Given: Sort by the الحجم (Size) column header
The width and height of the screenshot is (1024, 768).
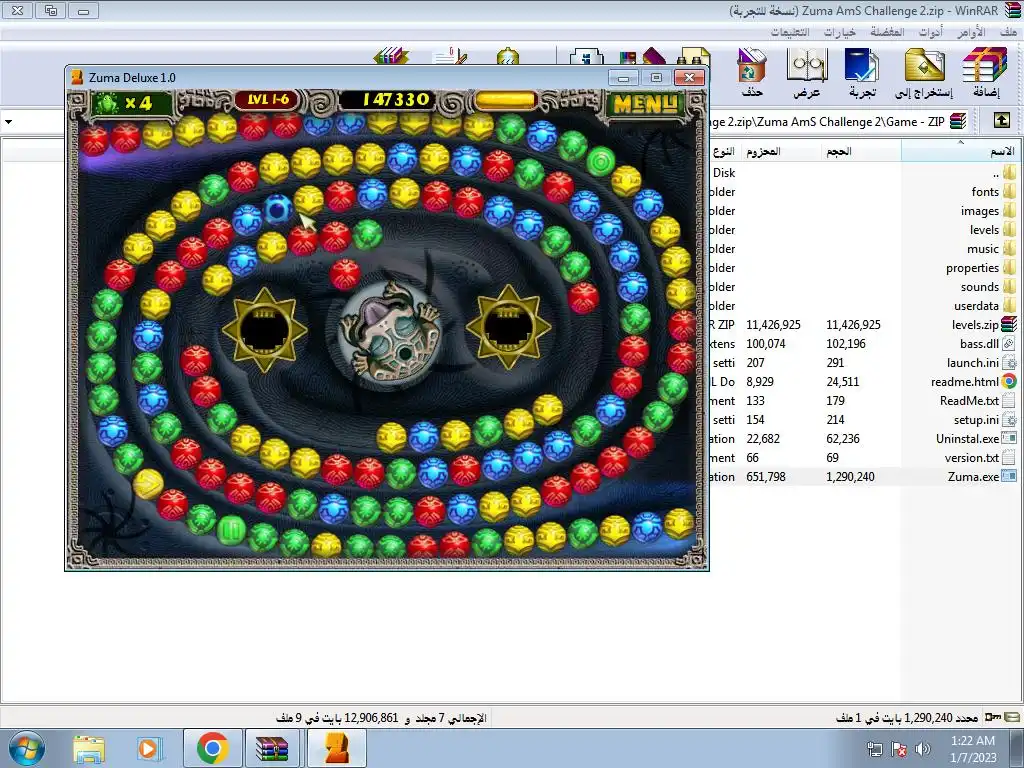Looking at the screenshot, I should [x=861, y=152].
